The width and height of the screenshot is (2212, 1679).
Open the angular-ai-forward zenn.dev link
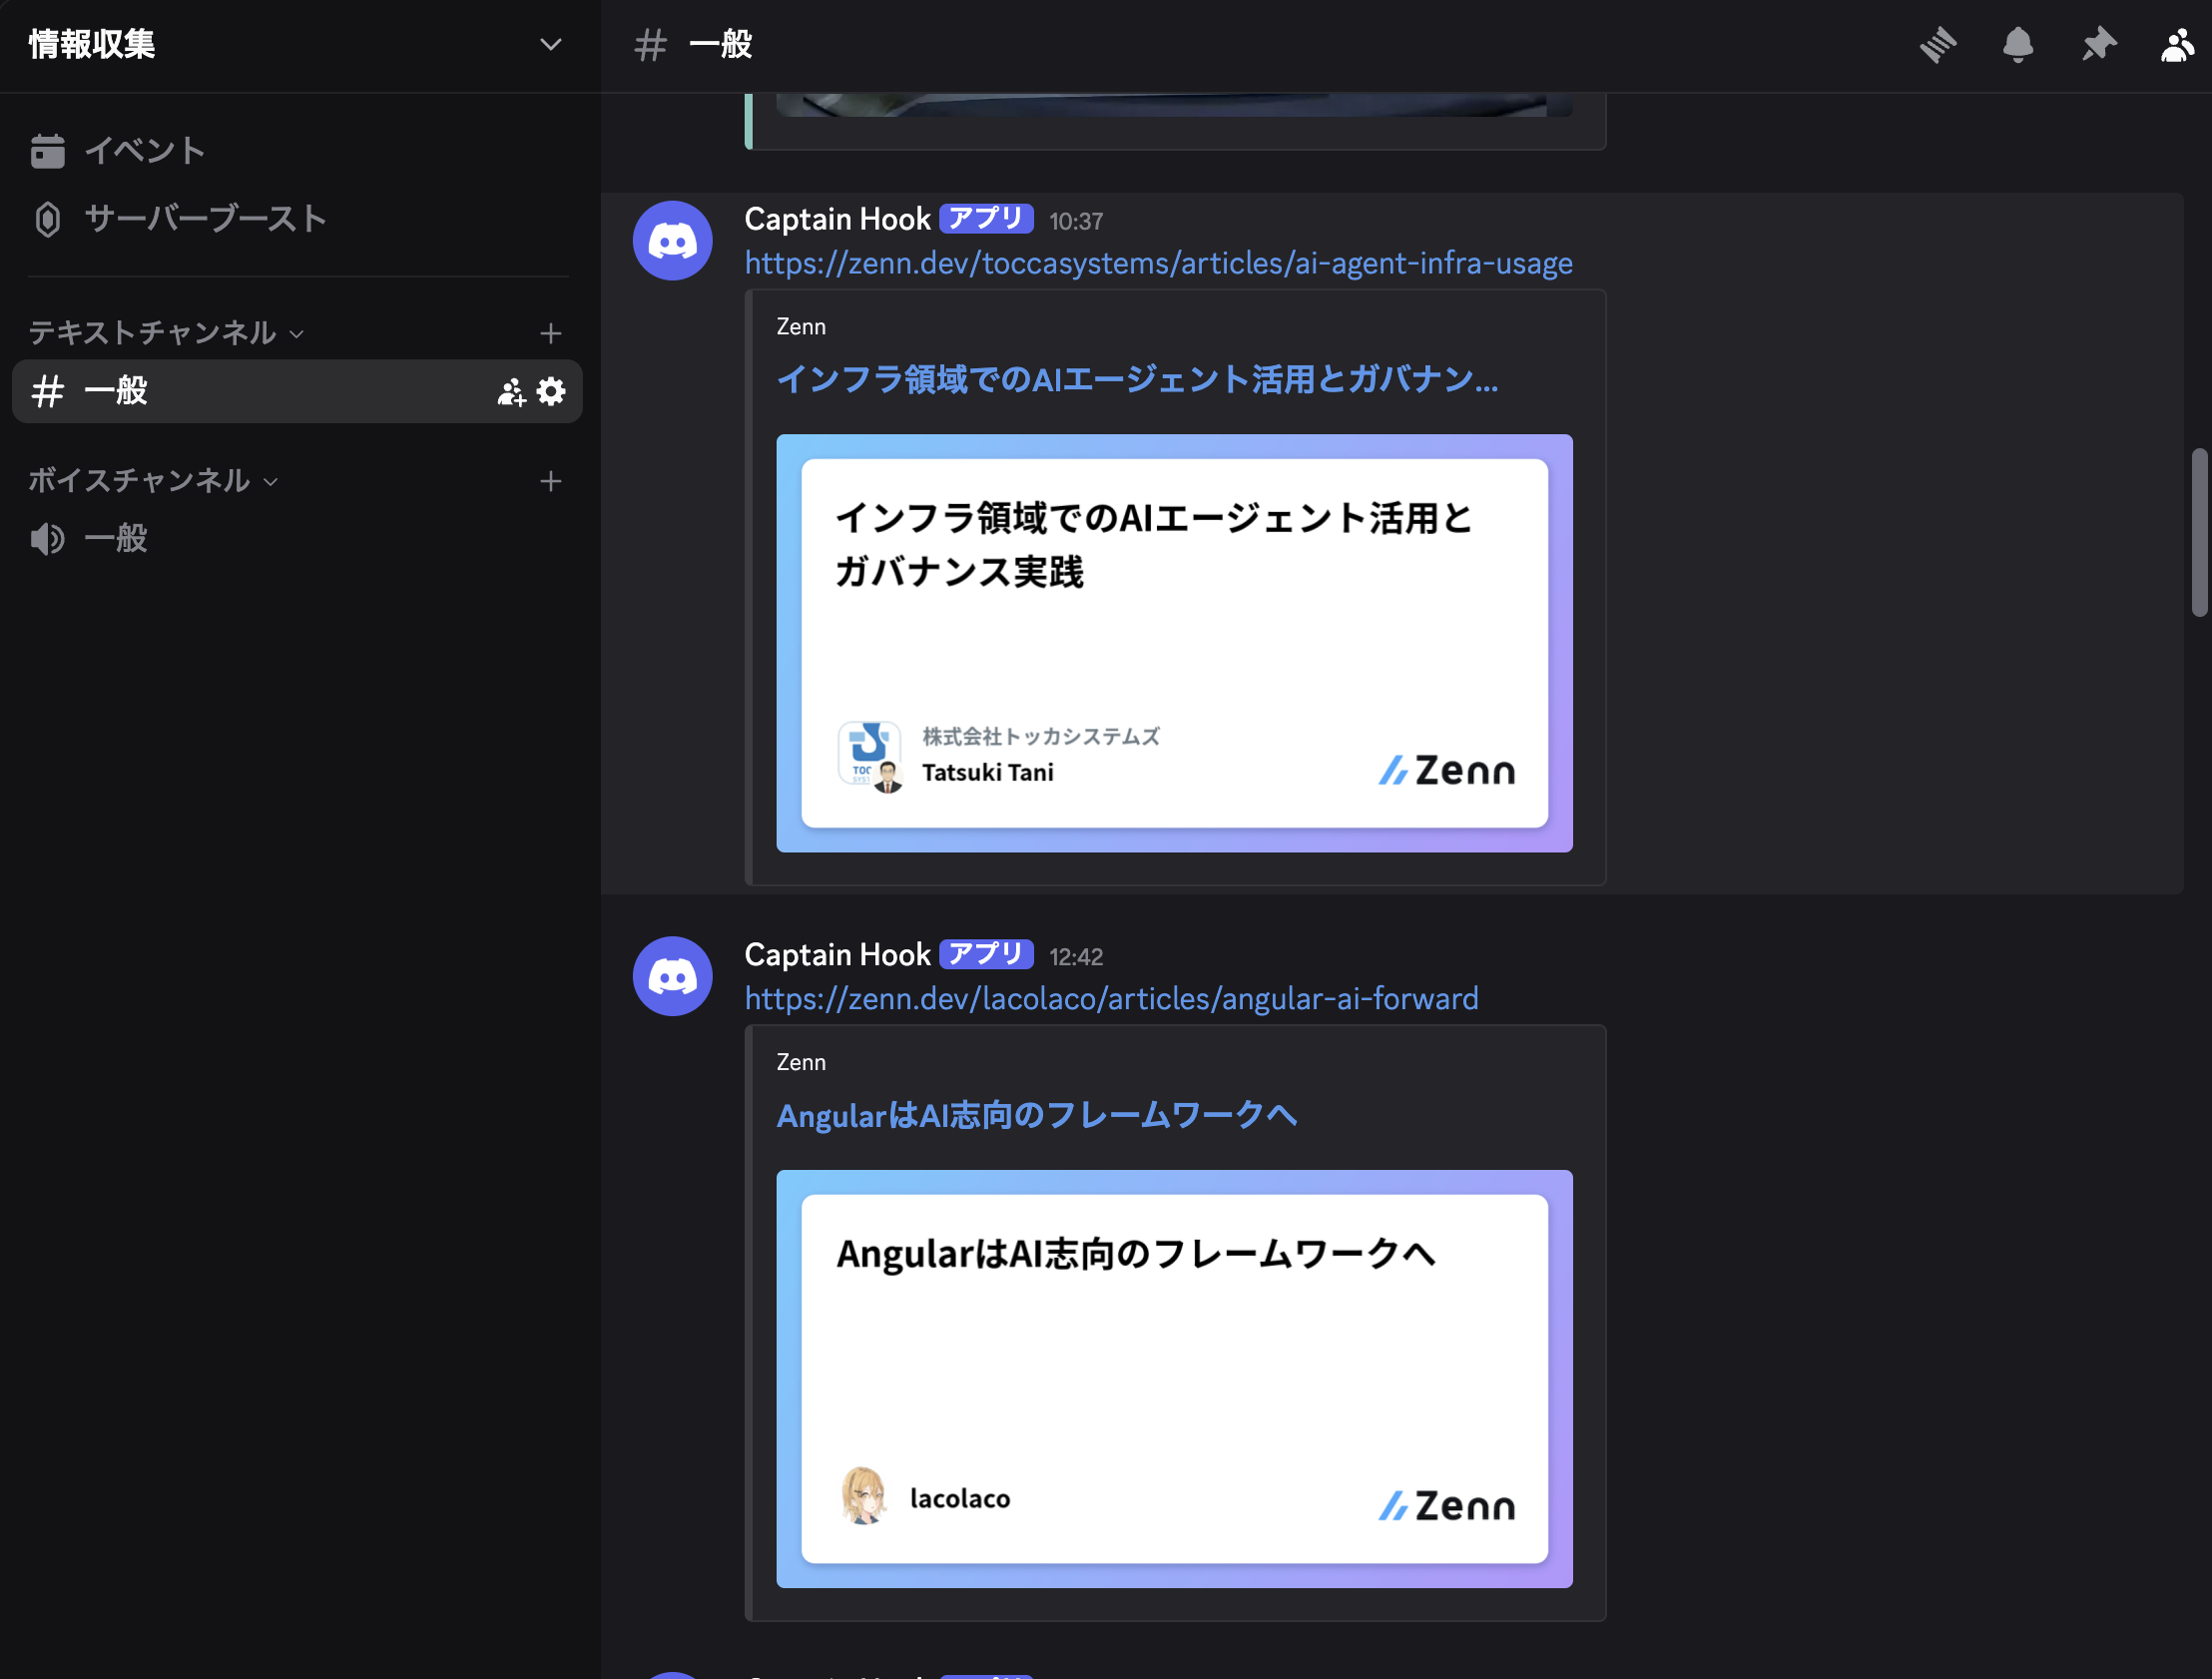coord(1111,998)
